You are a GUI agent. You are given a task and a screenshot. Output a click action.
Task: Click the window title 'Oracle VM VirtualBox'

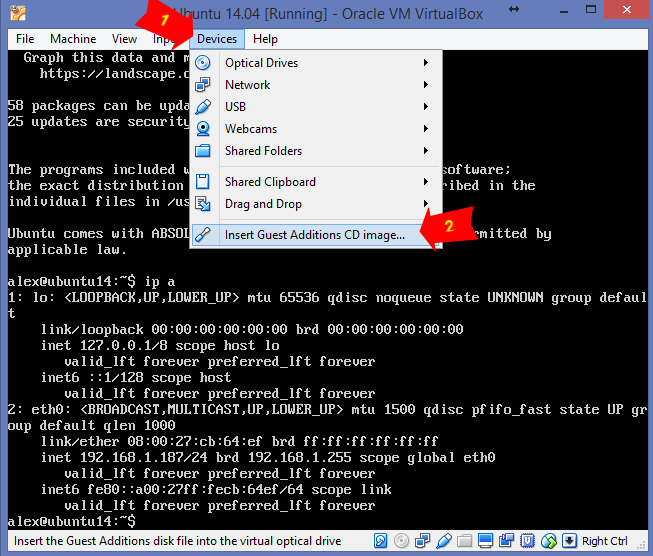(x=412, y=14)
